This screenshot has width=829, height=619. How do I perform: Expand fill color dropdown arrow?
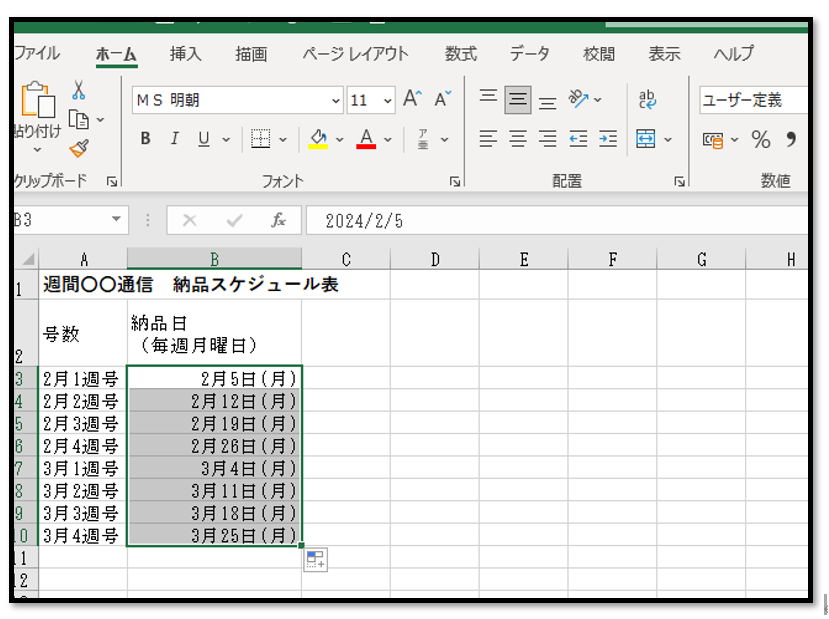(340, 140)
